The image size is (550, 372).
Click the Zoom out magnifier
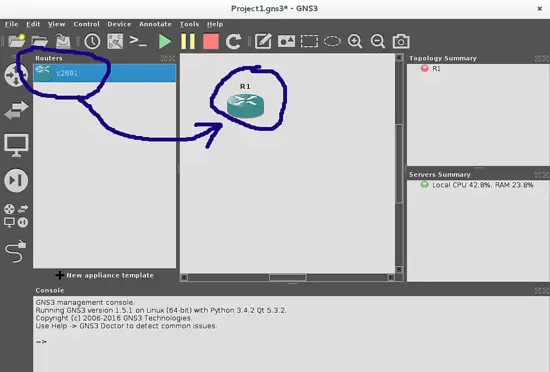click(378, 41)
